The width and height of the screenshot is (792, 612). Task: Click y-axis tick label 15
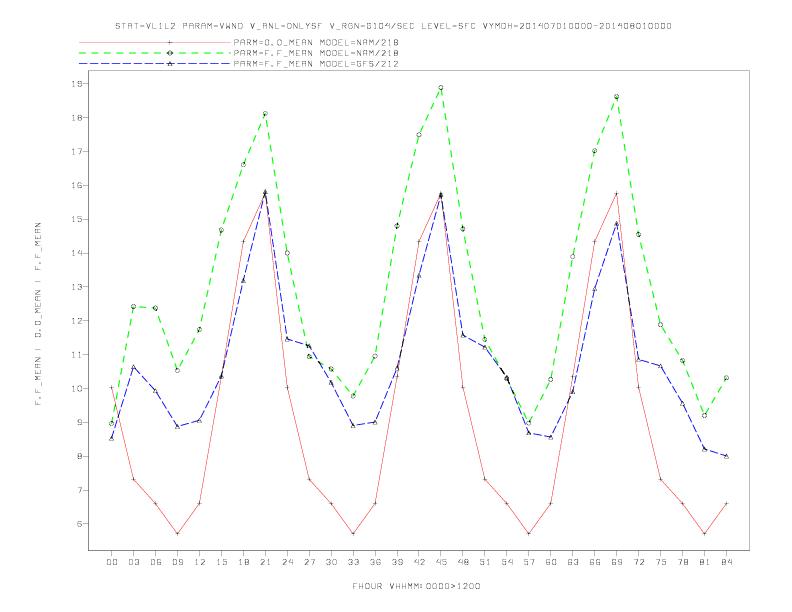point(76,219)
